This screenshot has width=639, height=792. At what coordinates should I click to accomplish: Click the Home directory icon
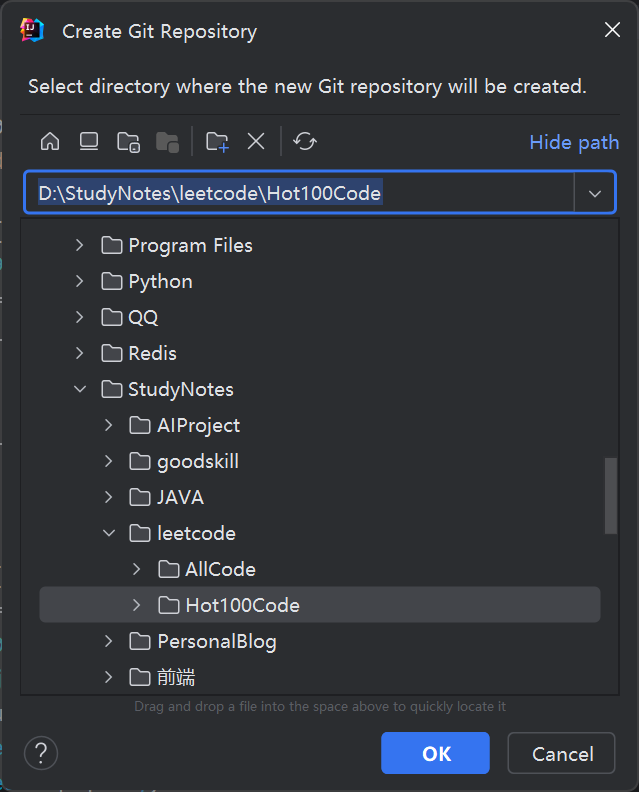(x=50, y=142)
